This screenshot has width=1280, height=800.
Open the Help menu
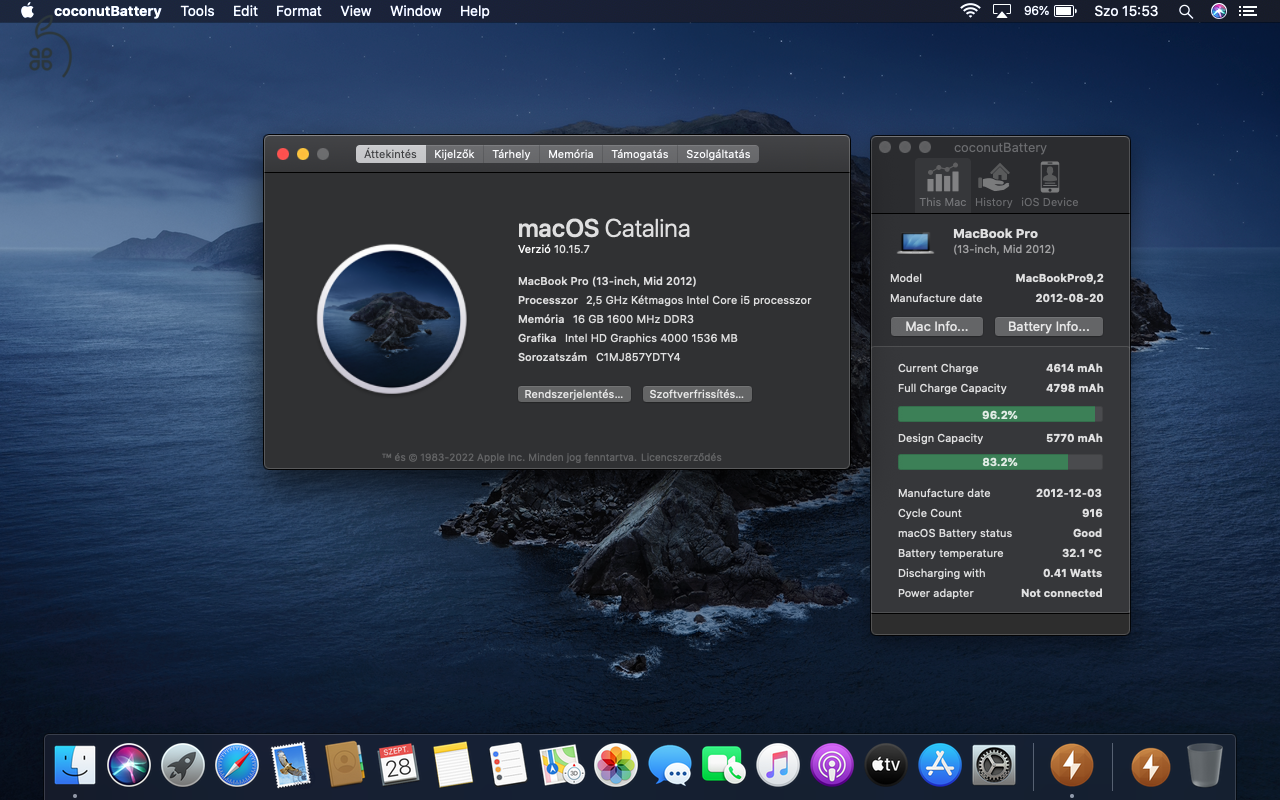[475, 11]
